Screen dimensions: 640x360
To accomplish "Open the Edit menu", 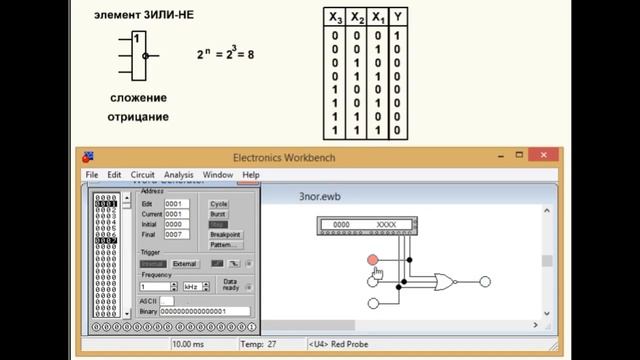I will [114, 175].
